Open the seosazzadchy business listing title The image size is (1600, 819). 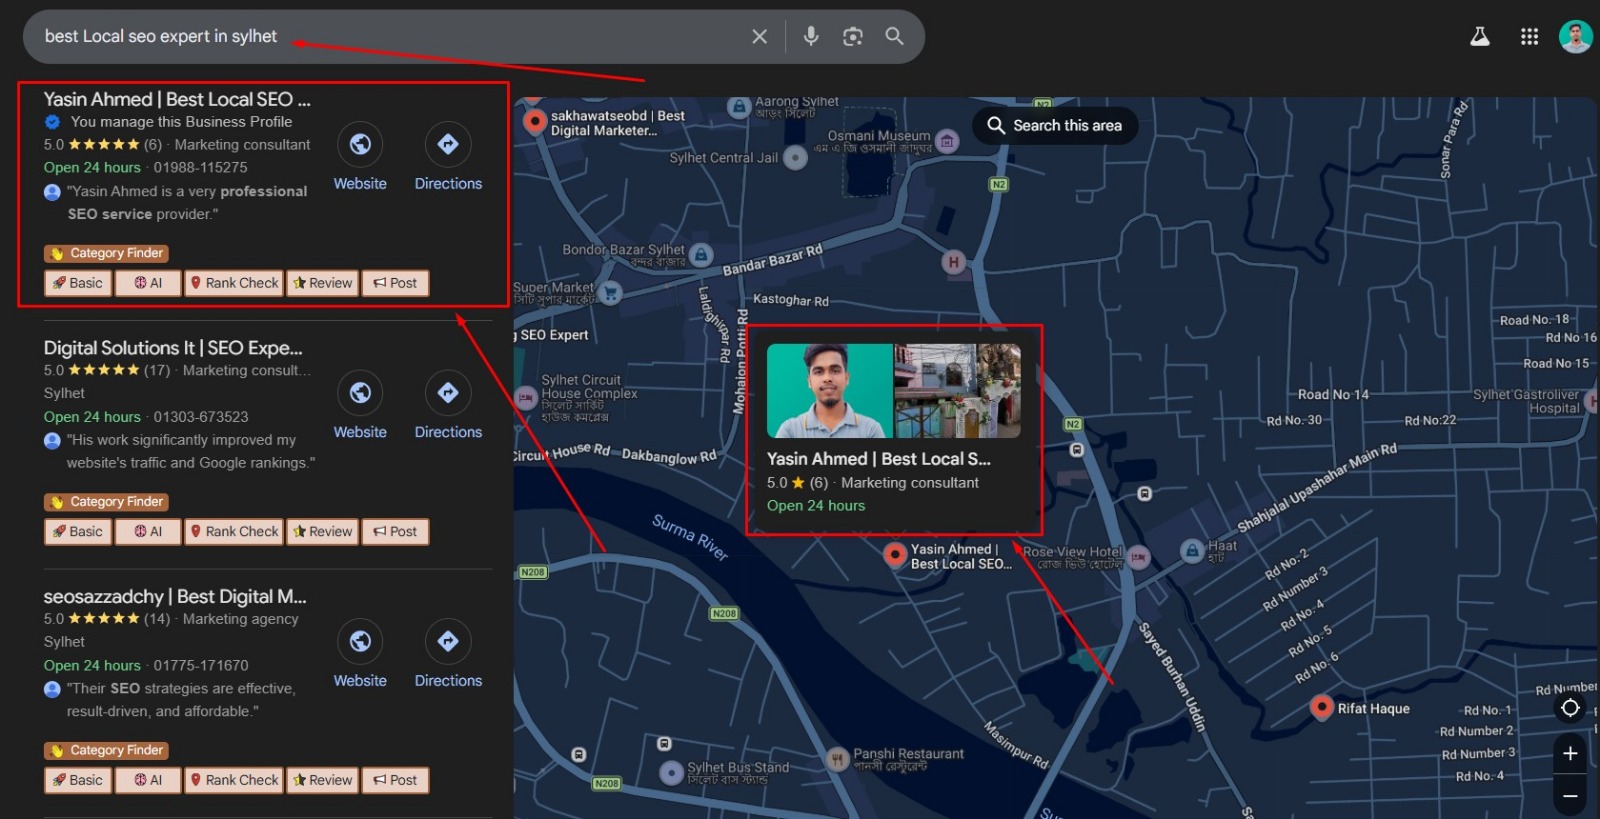tap(175, 597)
